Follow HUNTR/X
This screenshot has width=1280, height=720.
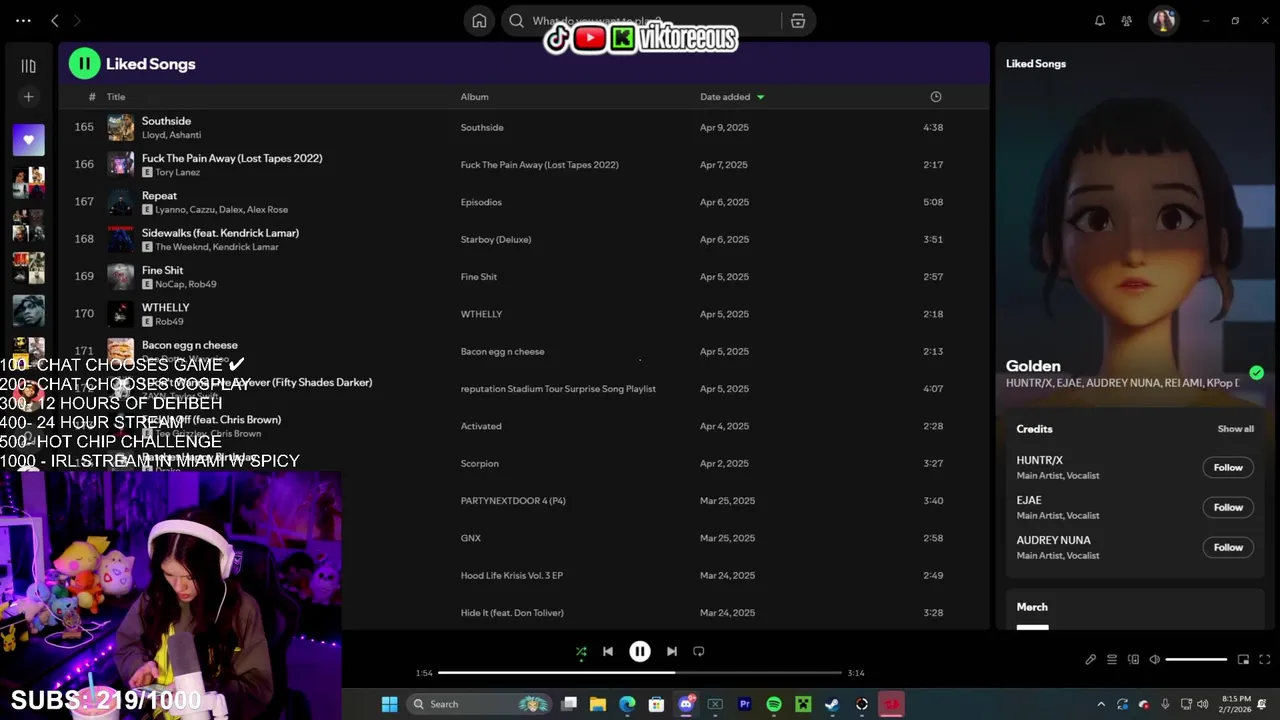pyautogui.click(x=1228, y=468)
